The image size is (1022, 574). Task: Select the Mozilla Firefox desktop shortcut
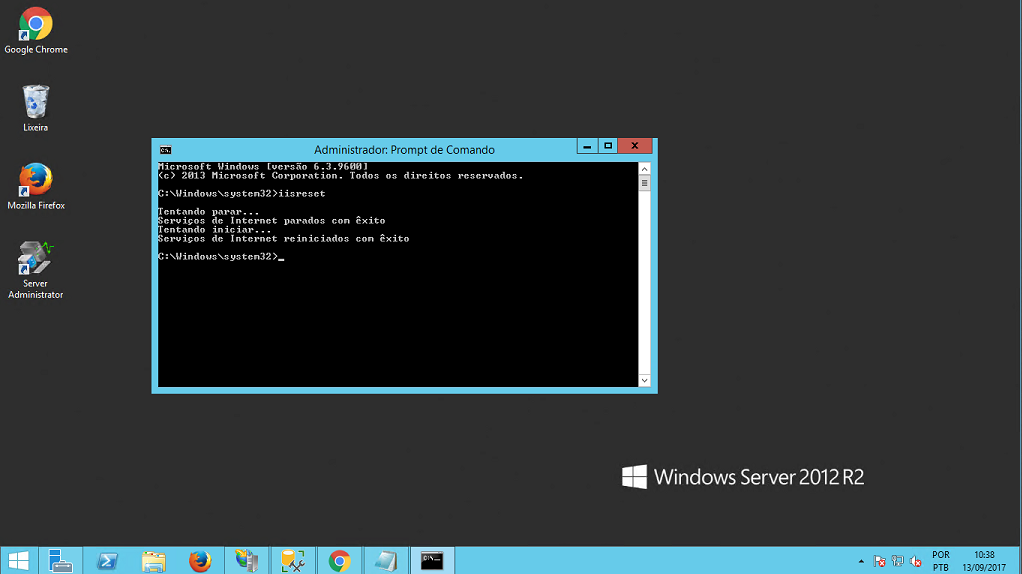click(x=36, y=186)
